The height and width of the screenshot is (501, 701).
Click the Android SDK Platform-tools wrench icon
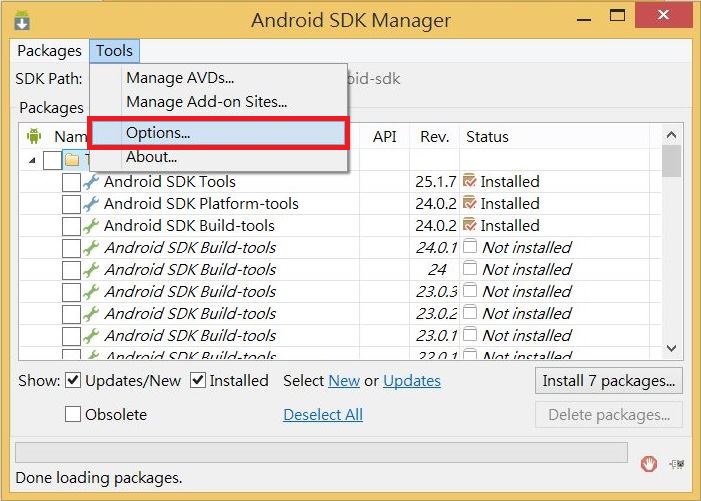coord(92,204)
